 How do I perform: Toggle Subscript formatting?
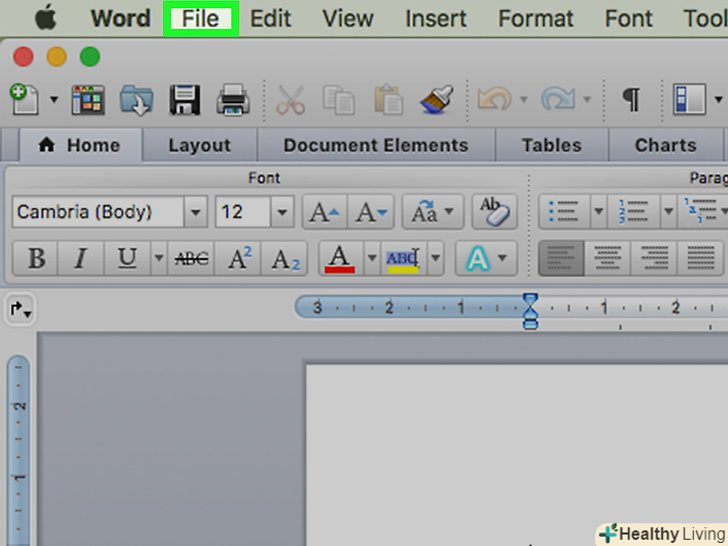[284, 258]
